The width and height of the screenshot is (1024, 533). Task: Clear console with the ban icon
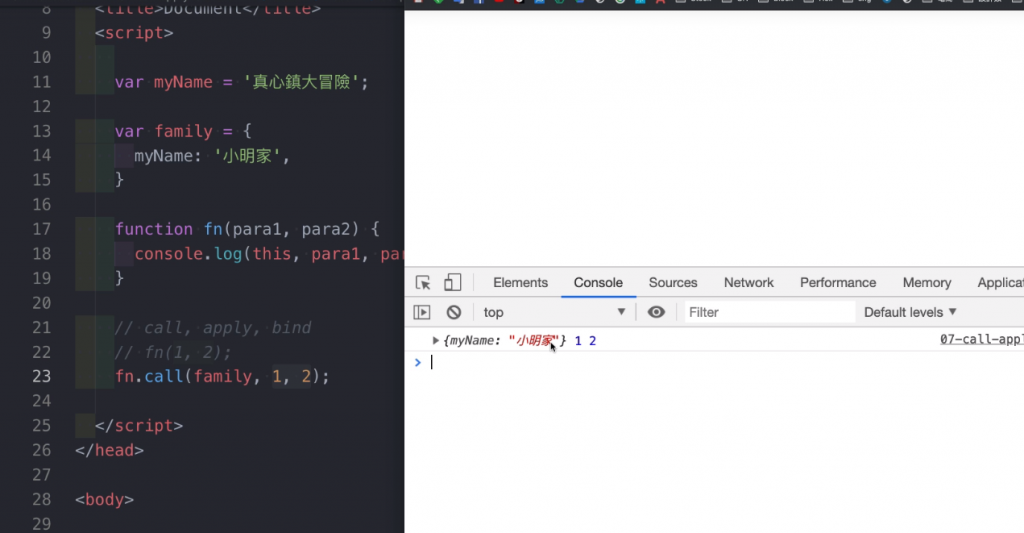454,312
